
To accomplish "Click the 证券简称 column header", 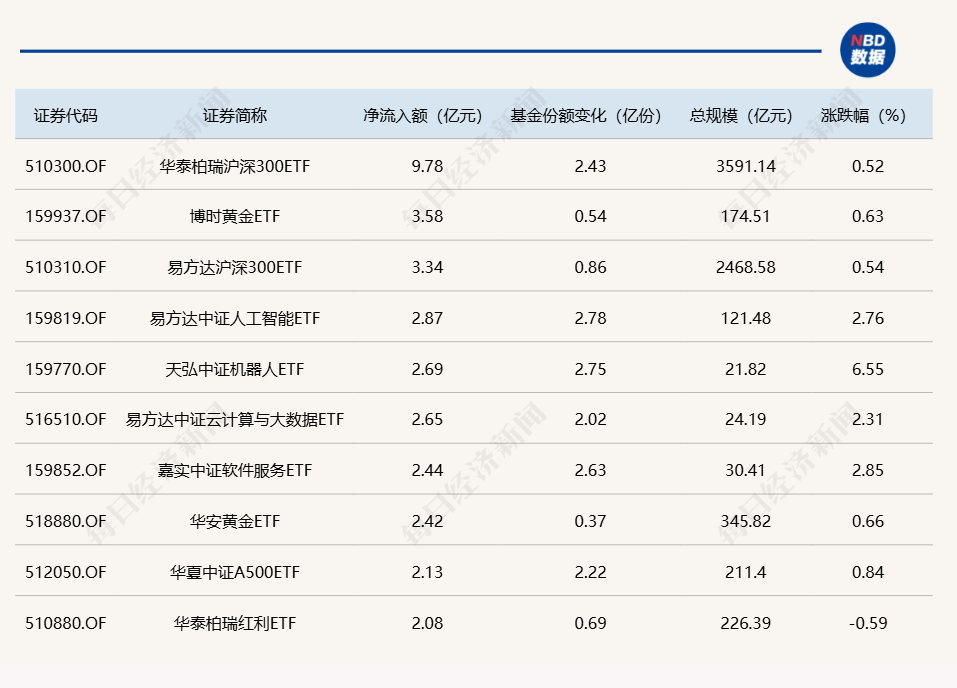I will click(235, 115).
